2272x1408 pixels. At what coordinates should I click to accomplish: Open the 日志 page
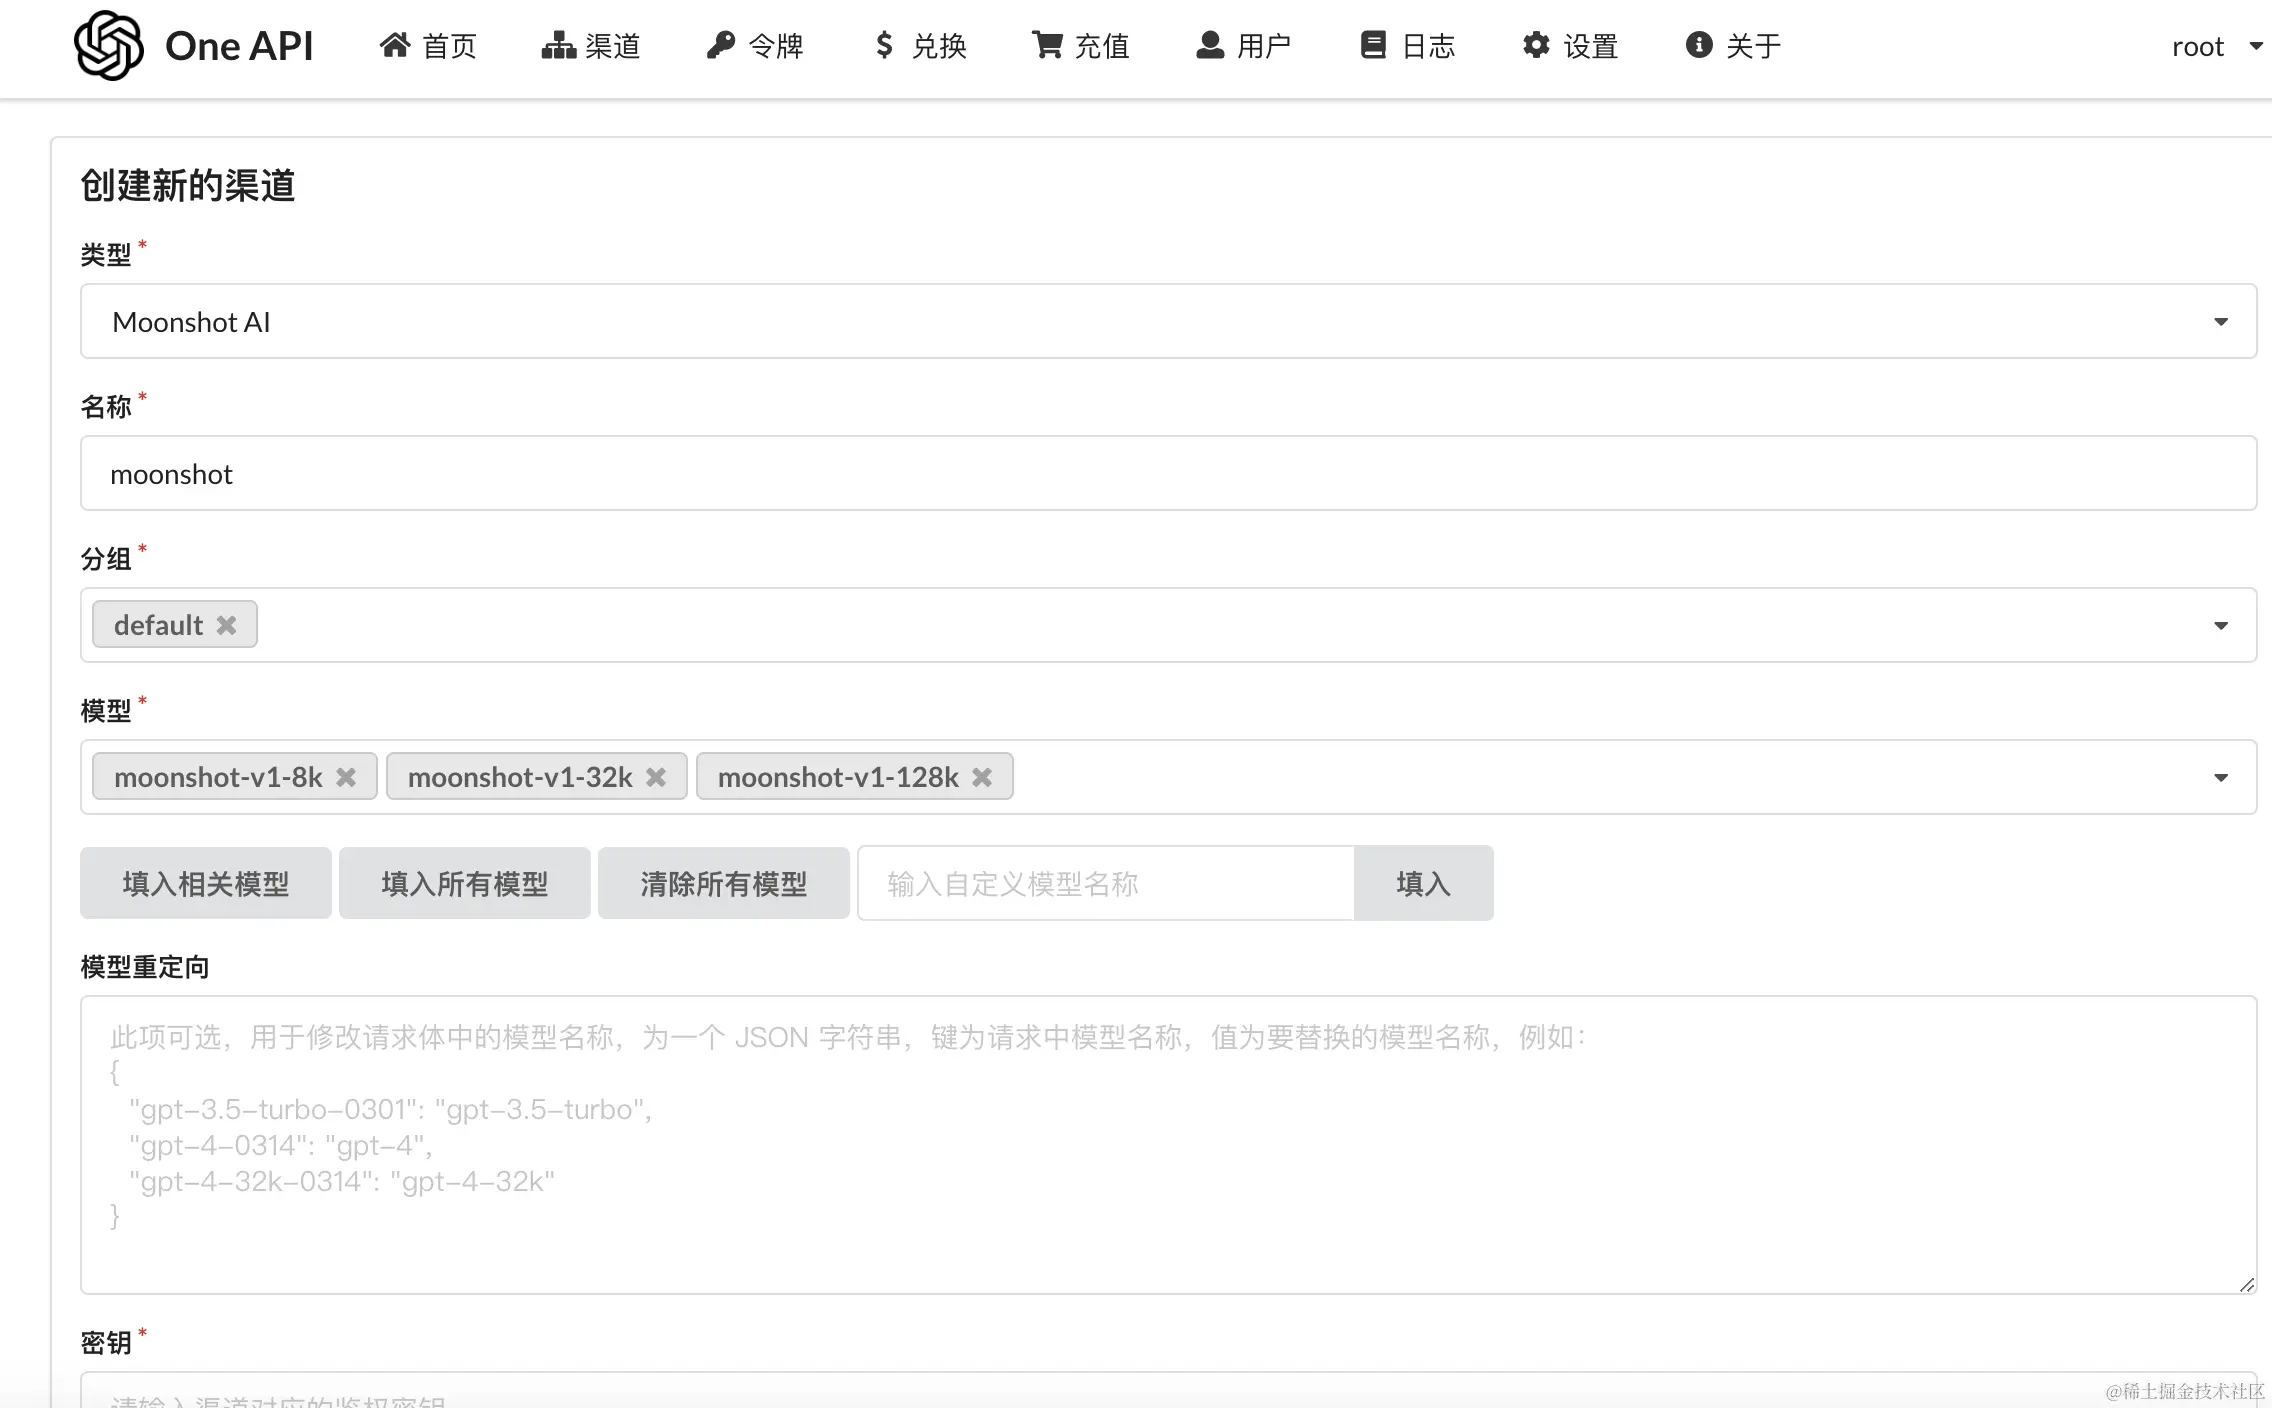[x=1408, y=46]
